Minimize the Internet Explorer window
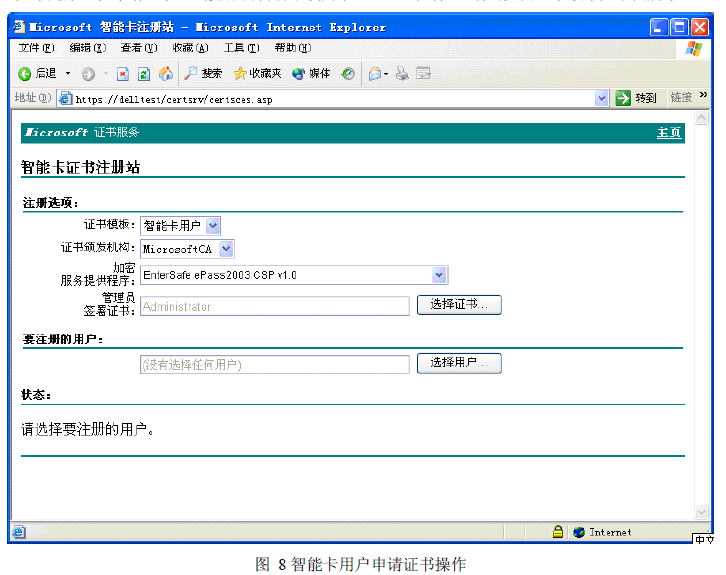Image resolution: width=726 pixels, height=575 pixels. click(x=658, y=27)
